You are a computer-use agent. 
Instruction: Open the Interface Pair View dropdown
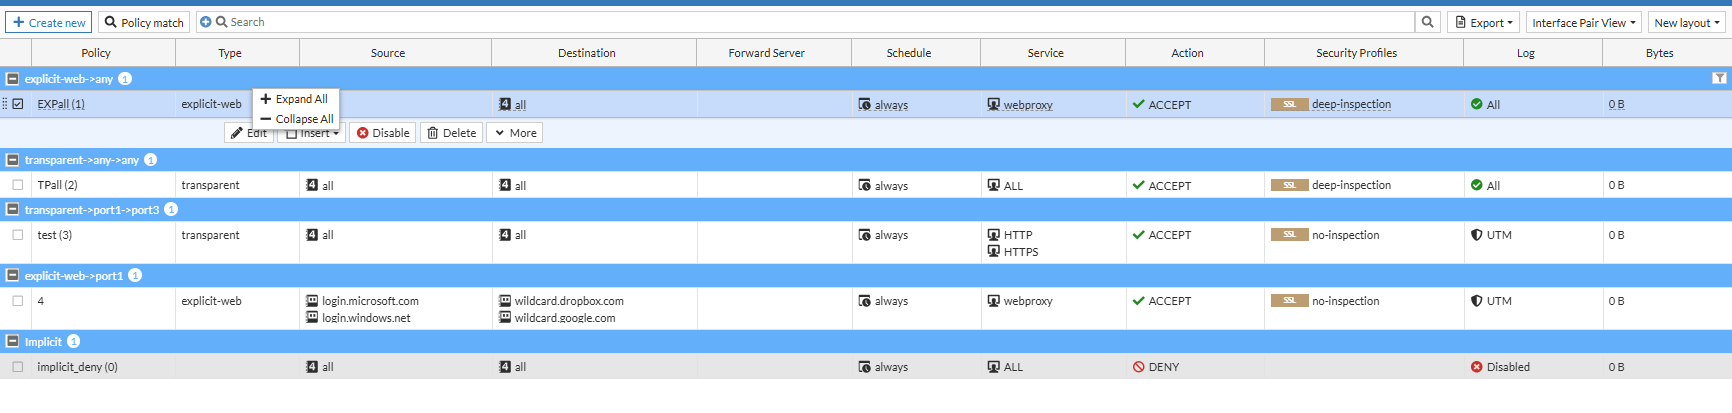click(1584, 22)
